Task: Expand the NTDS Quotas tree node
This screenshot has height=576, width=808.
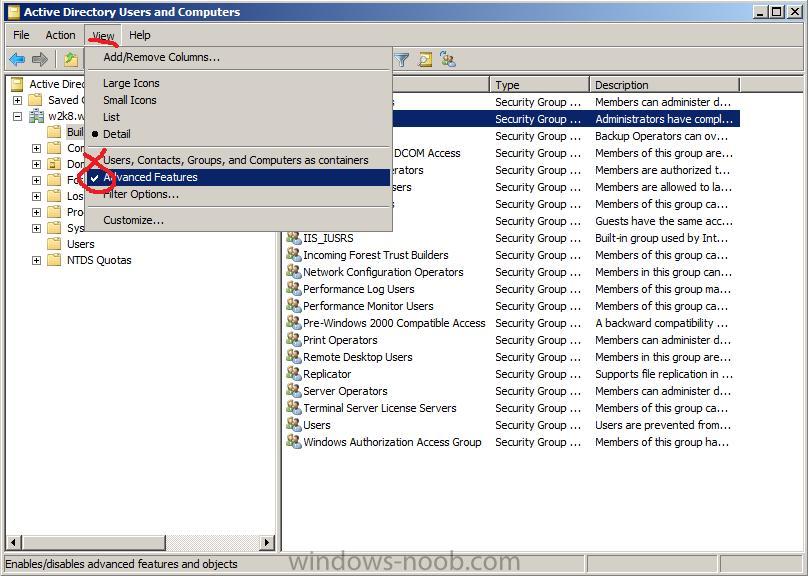Action: coord(36,260)
